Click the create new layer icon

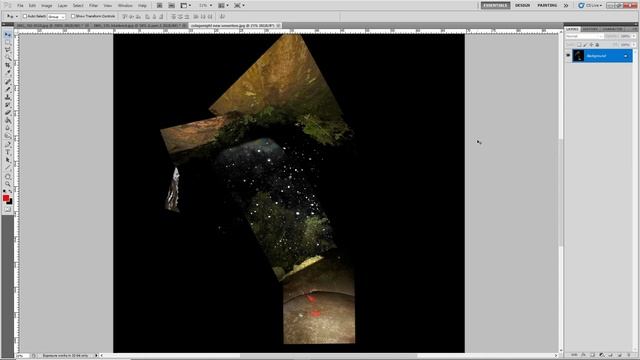tap(620, 355)
